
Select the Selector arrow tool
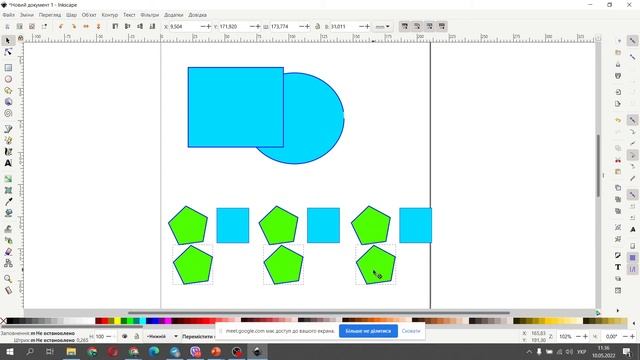[8, 40]
